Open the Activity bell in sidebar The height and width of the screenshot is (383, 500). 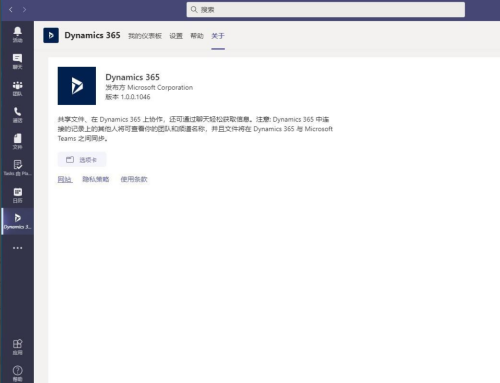pos(17,34)
